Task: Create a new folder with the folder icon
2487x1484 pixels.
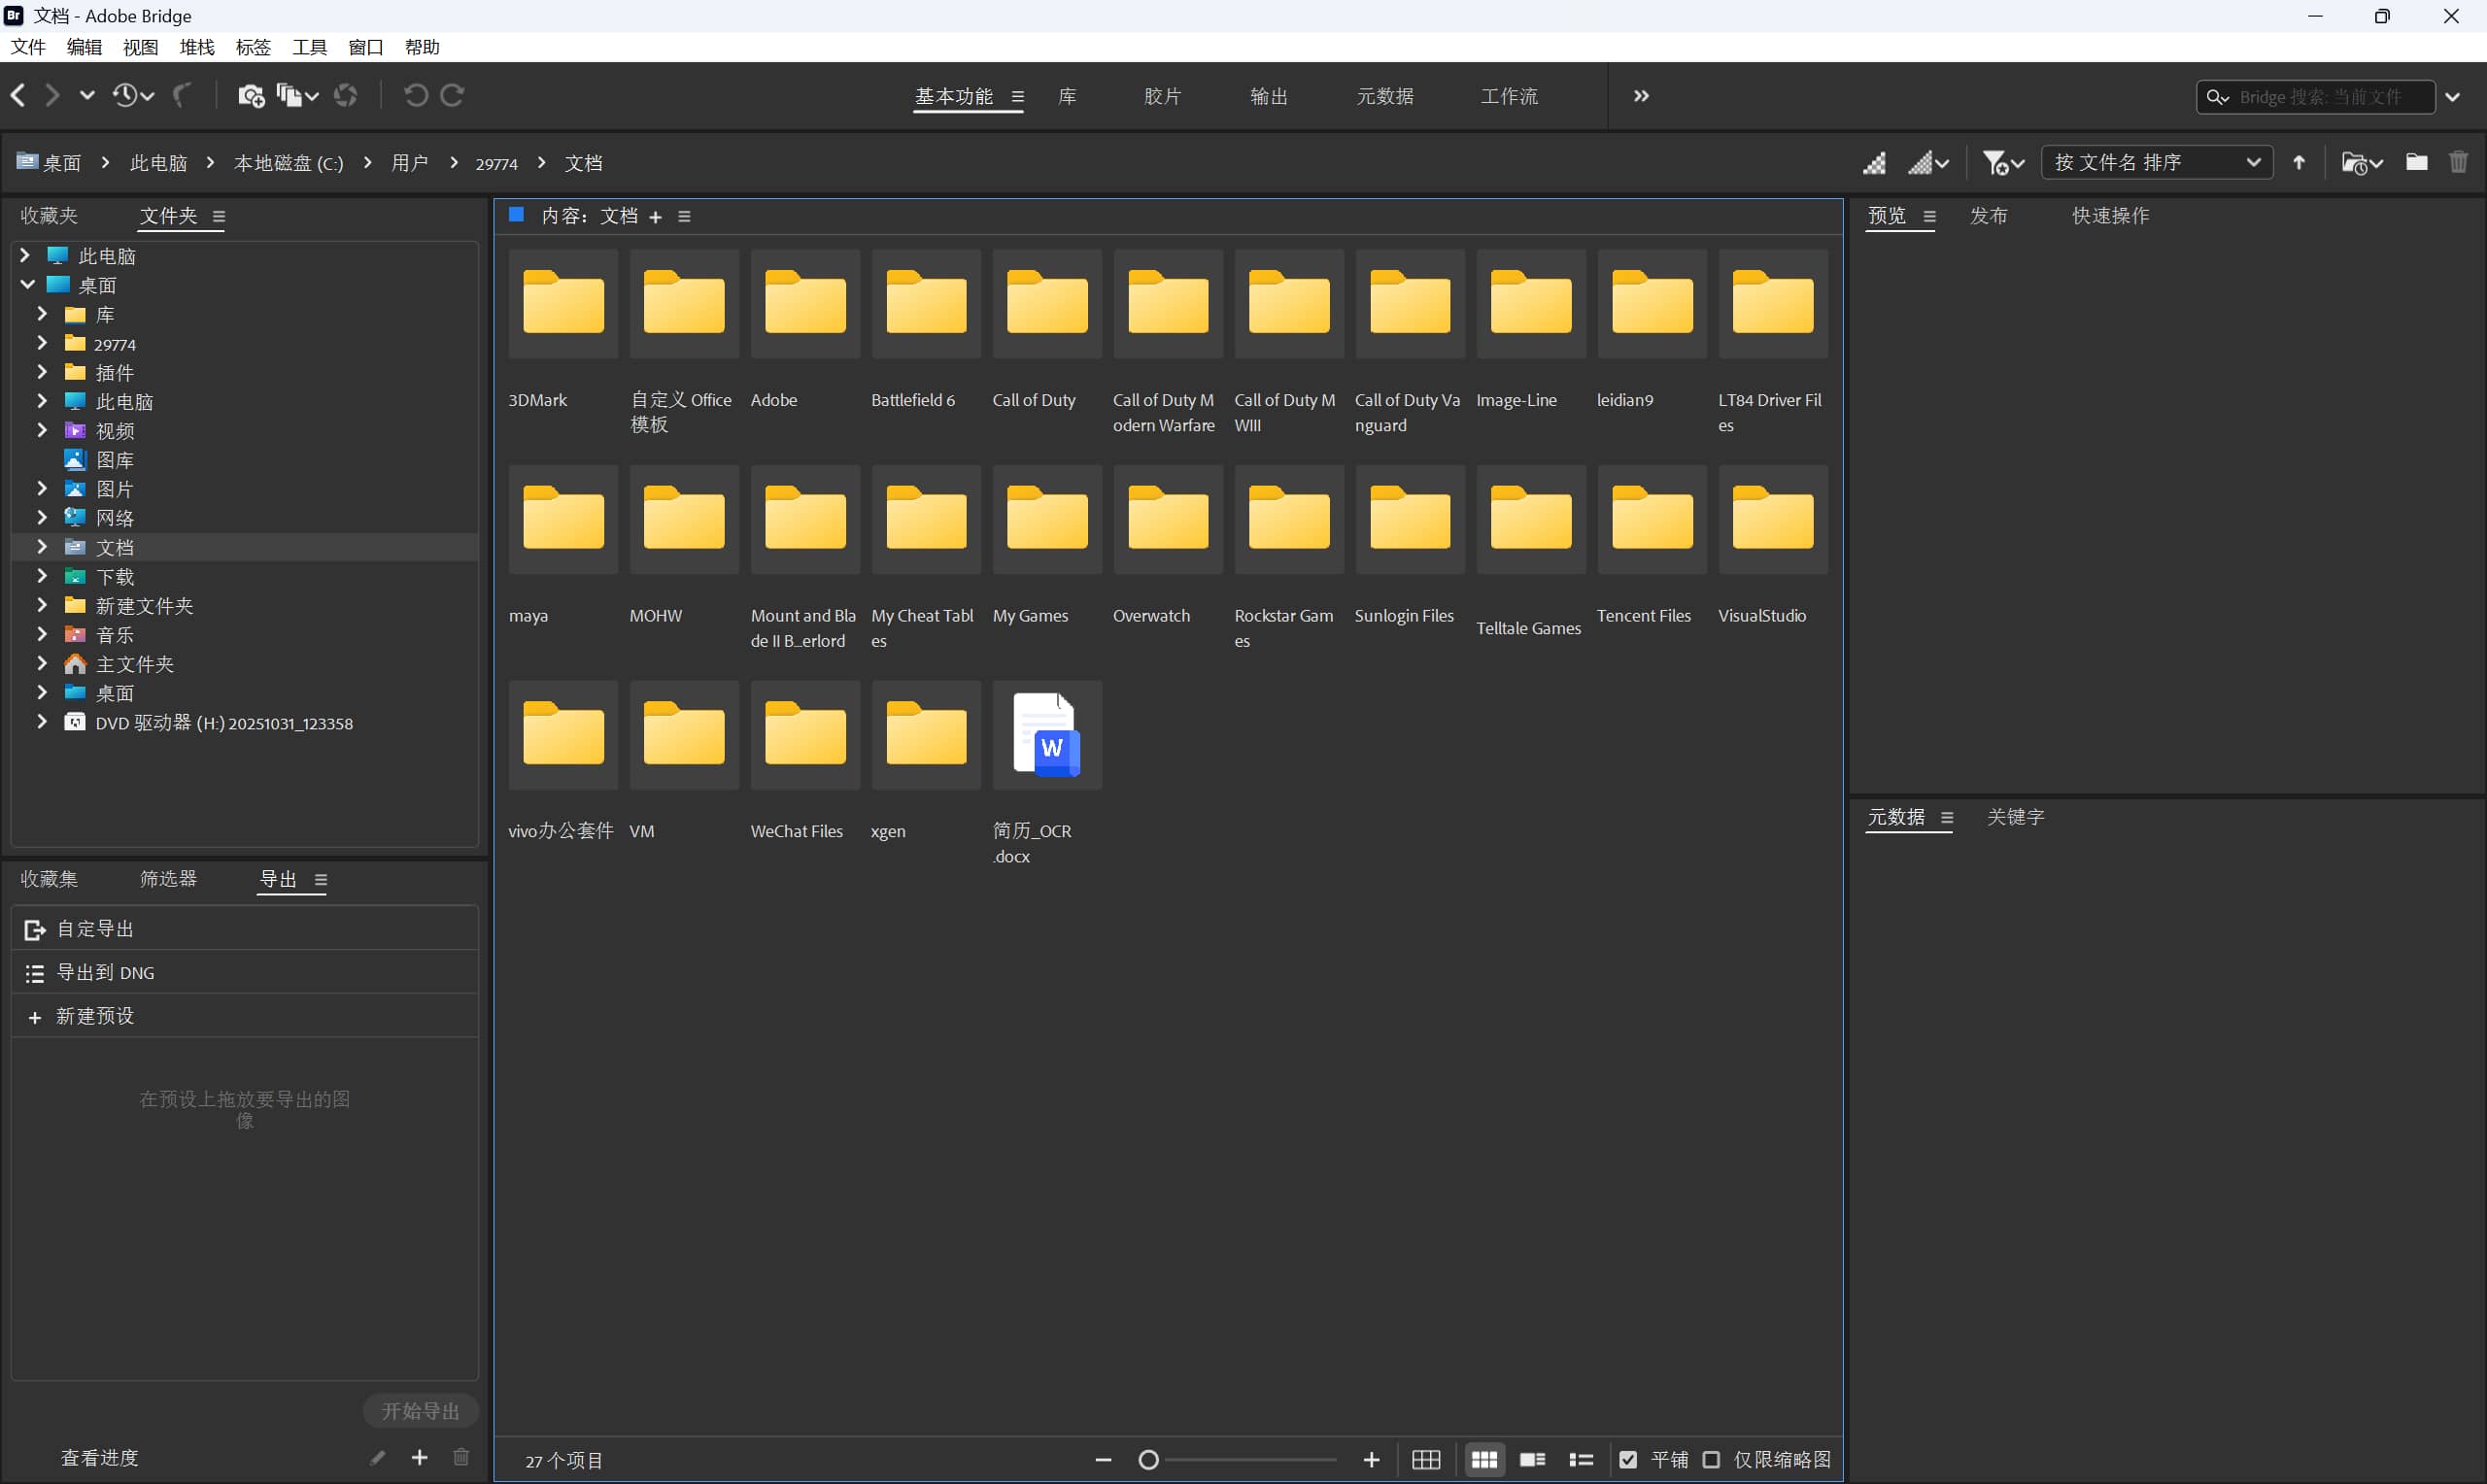Action: pos(2416,162)
